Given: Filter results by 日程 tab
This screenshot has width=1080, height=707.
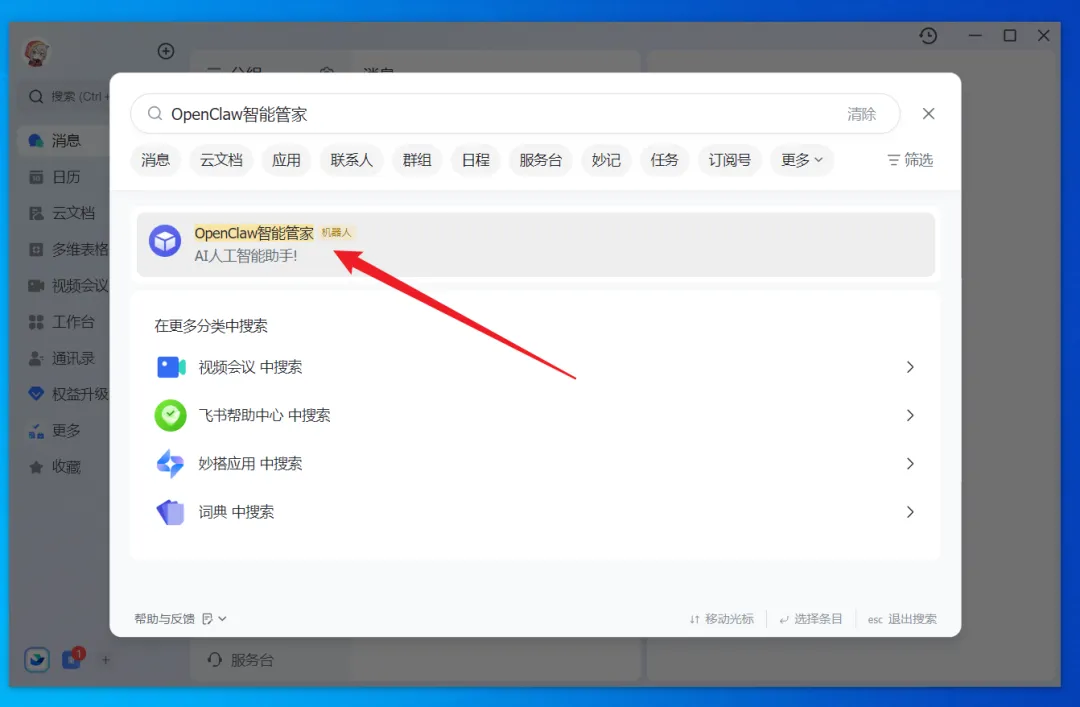Looking at the screenshot, I should point(475,161).
